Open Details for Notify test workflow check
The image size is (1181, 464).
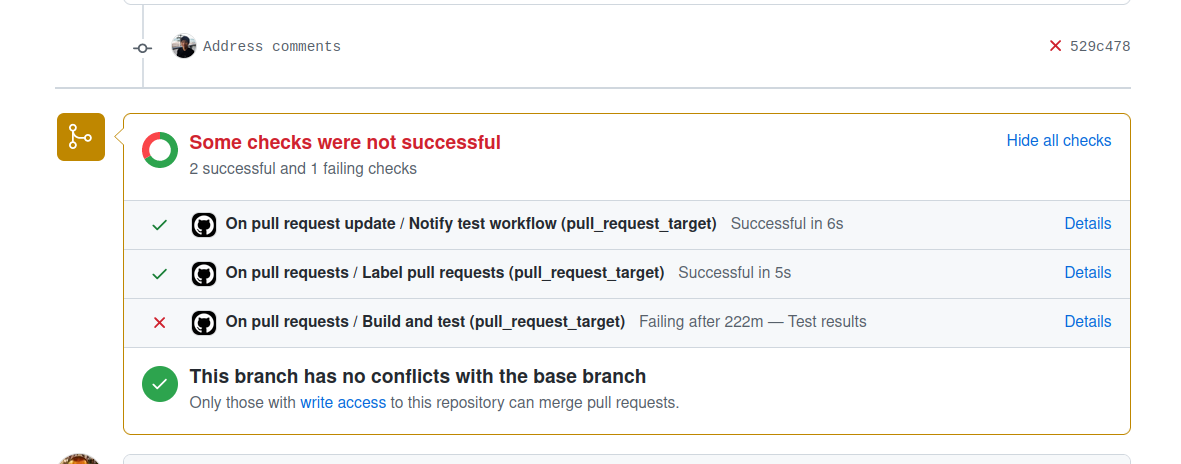[x=1087, y=224]
